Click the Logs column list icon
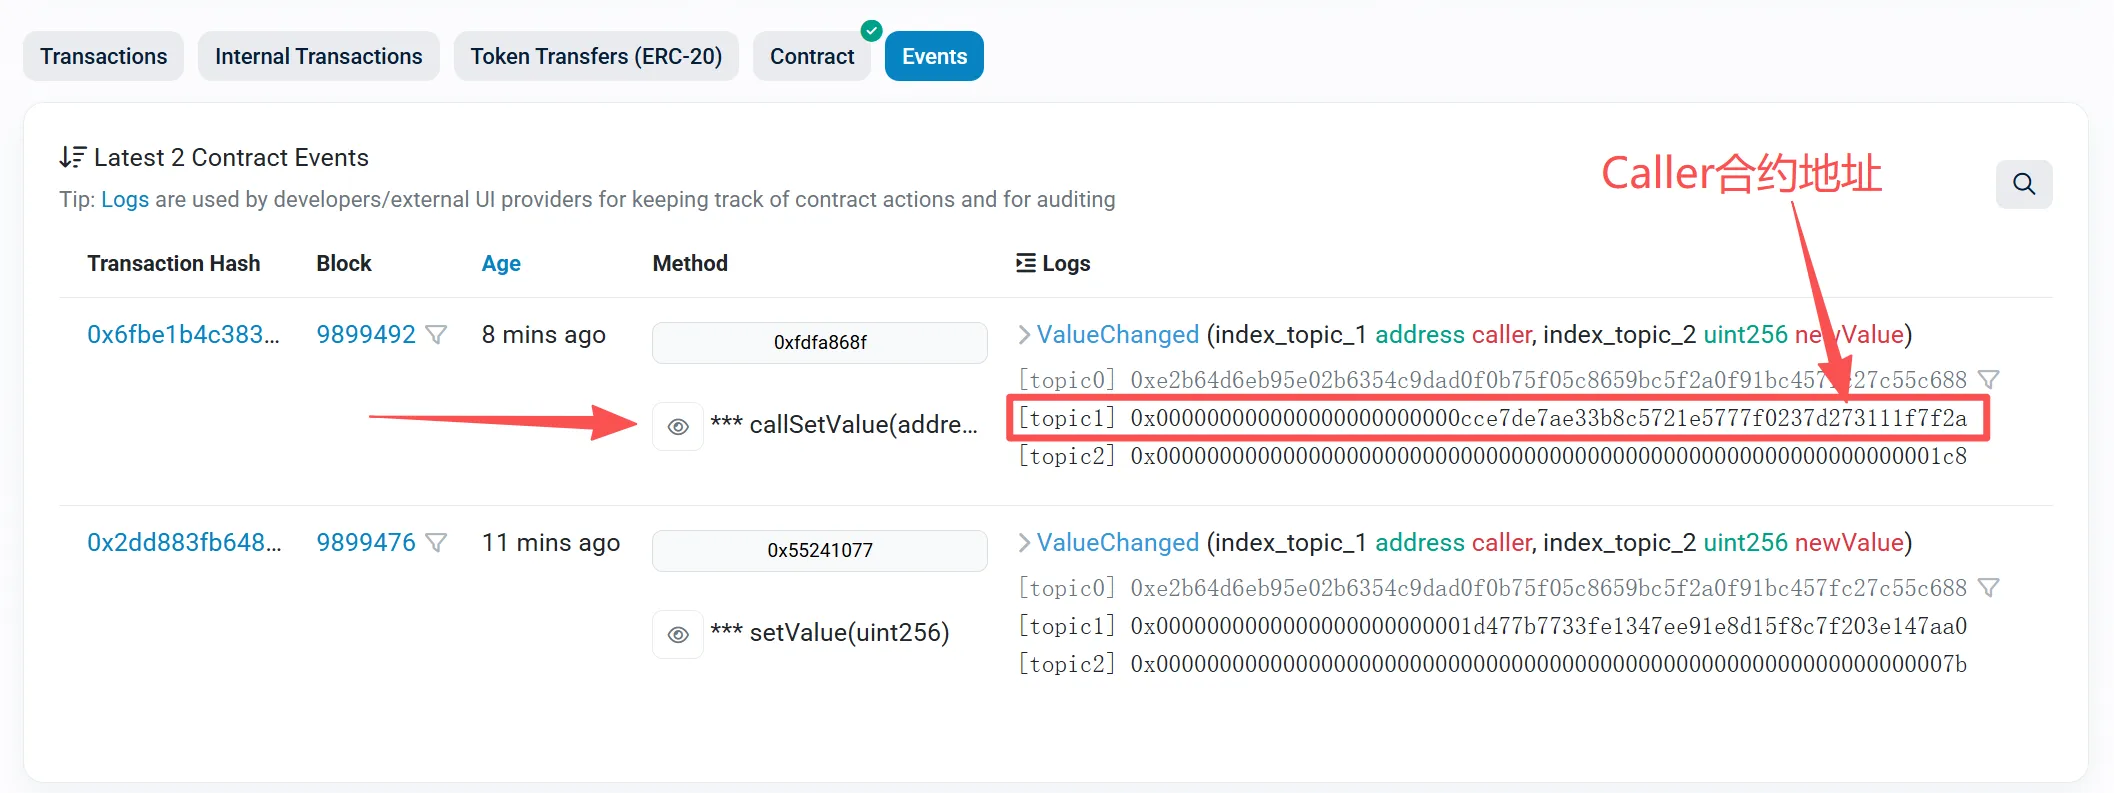Image resolution: width=2114 pixels, height=793 pixels. point(1025,263)
